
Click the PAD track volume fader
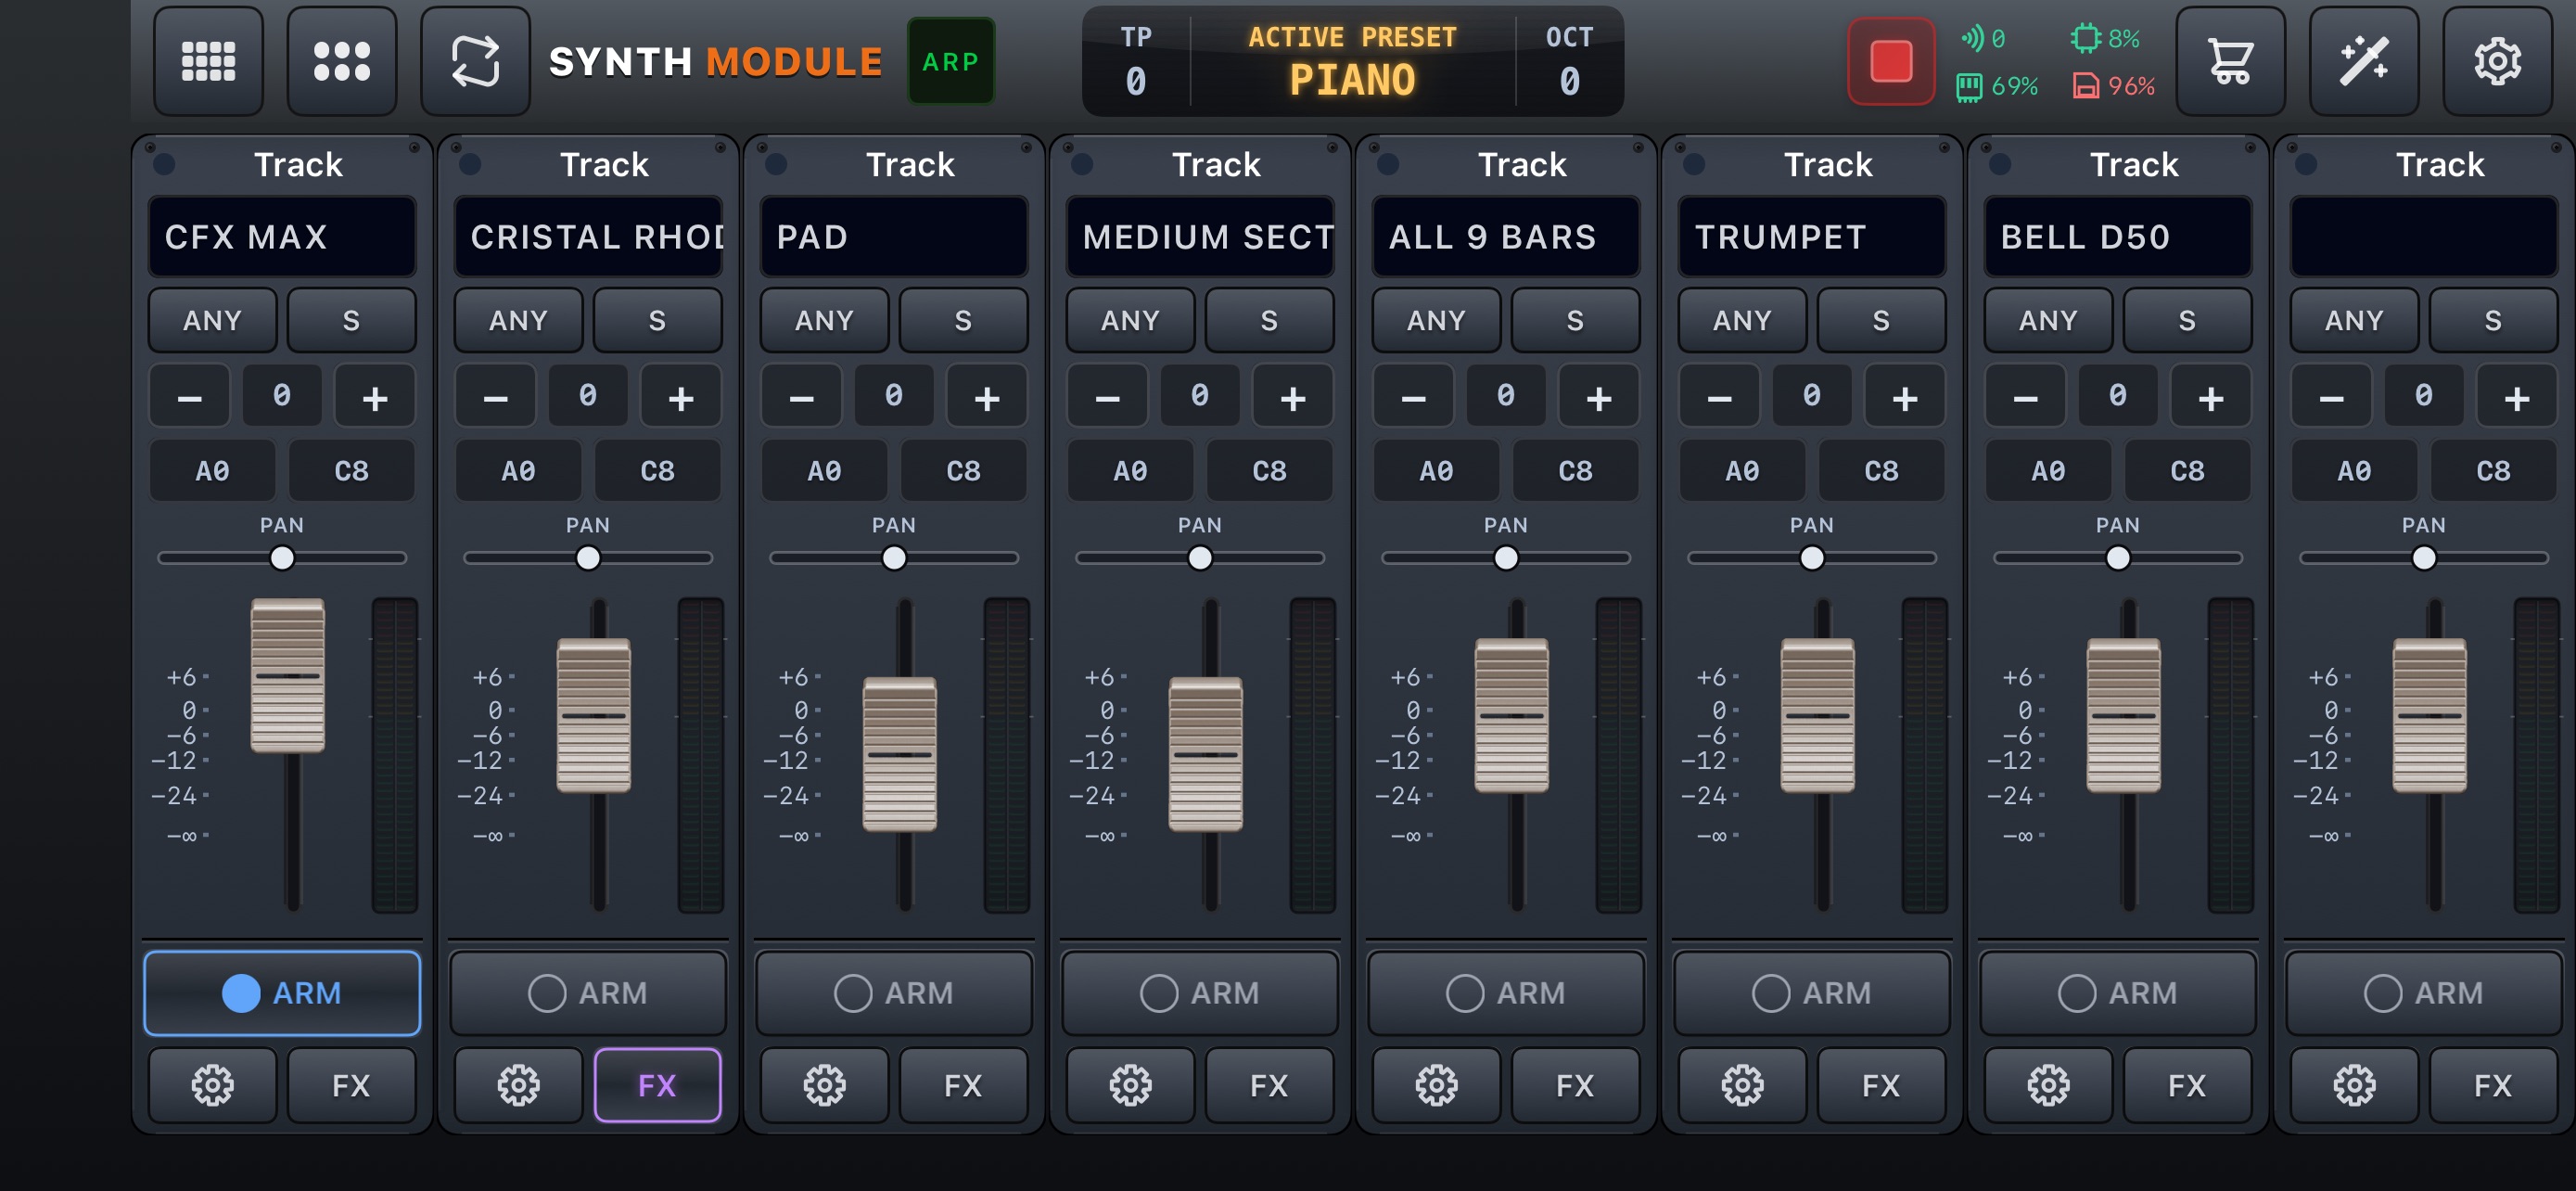[900, 755]
